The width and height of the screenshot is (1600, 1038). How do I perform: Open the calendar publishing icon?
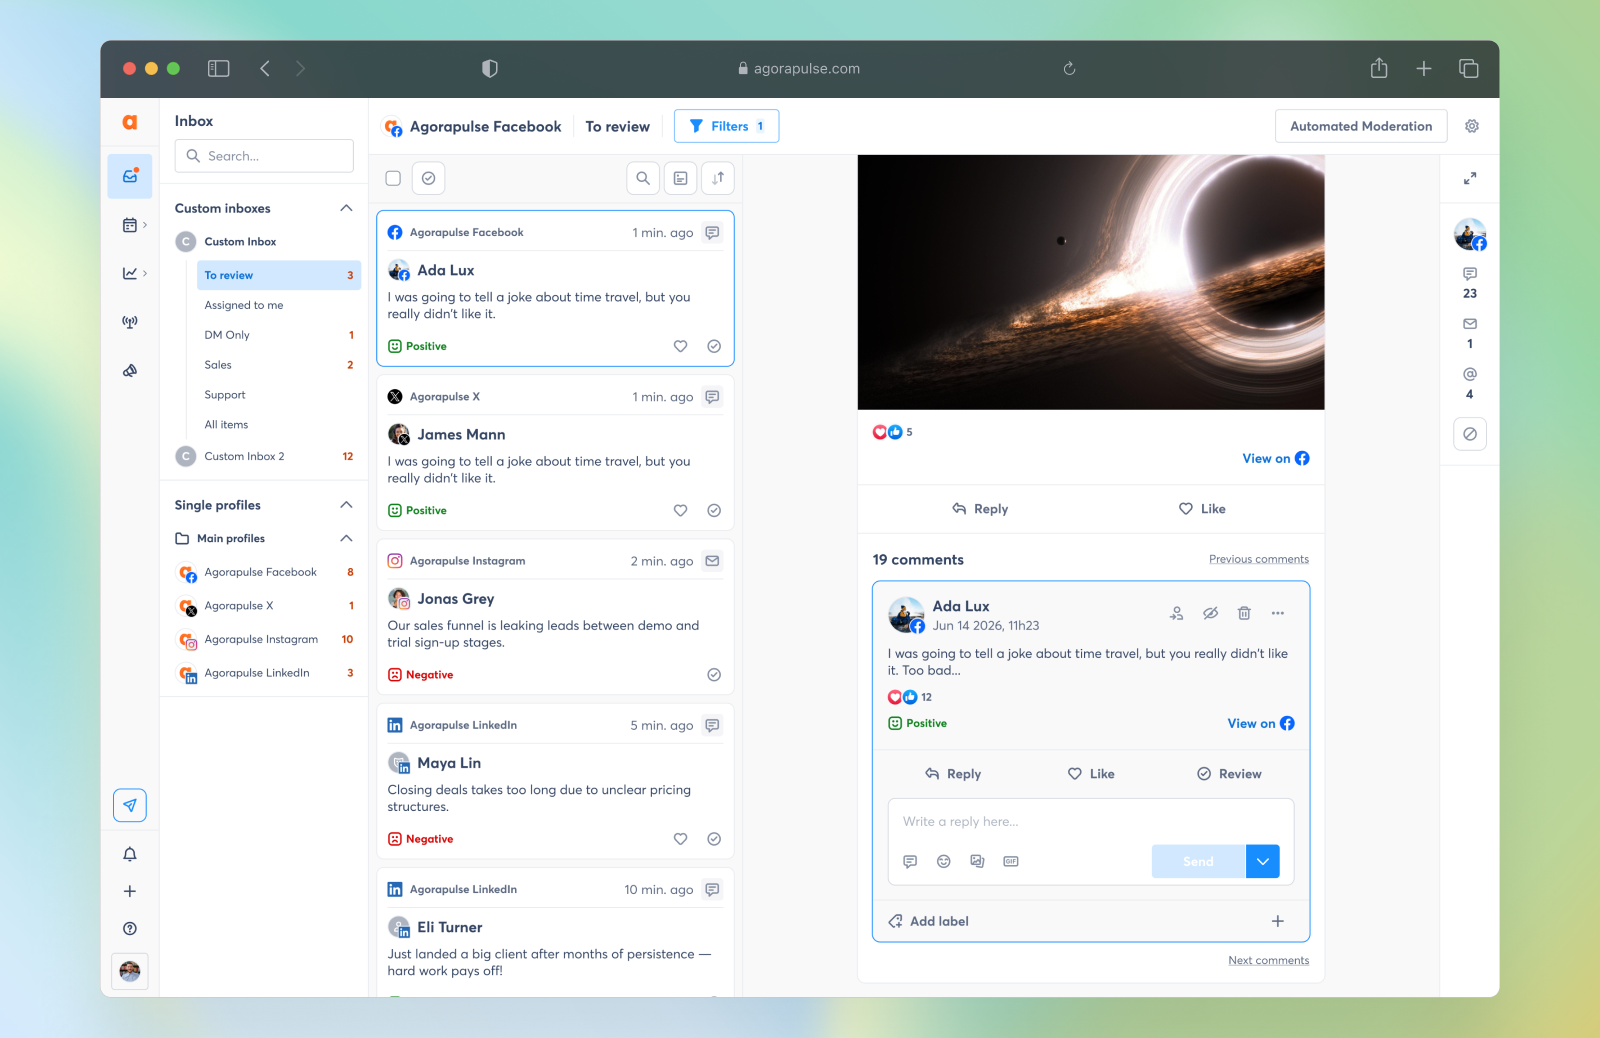pos(130,225)
